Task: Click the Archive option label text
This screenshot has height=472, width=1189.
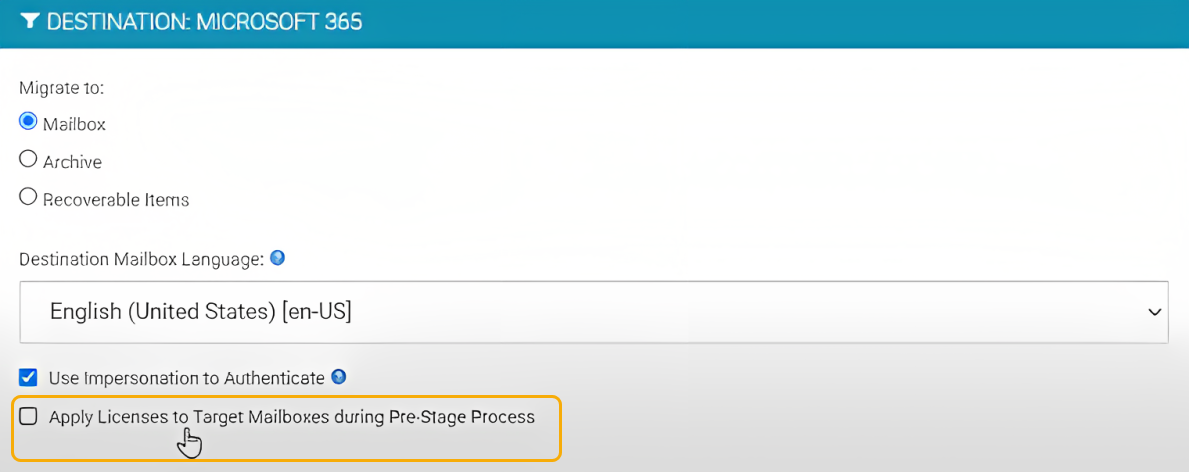Action: [x=72, y=162]
